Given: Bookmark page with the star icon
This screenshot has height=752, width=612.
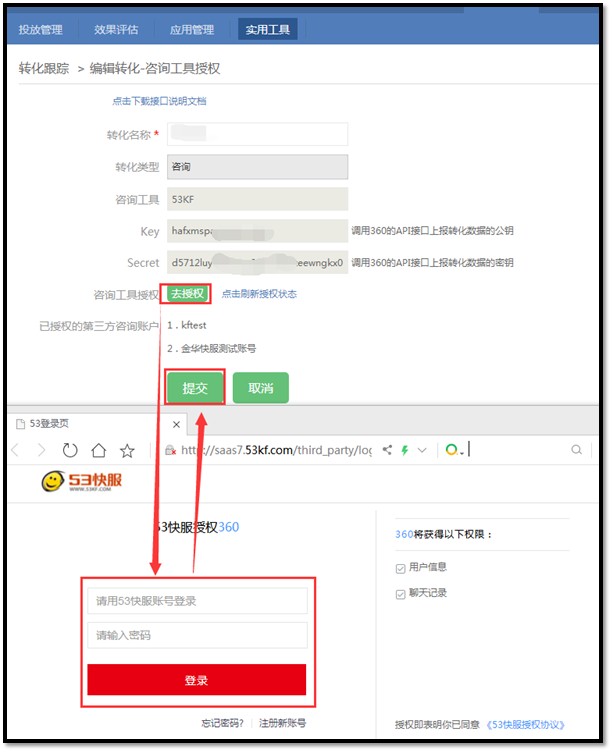Looking at the screenshot, I should (127, 450).
